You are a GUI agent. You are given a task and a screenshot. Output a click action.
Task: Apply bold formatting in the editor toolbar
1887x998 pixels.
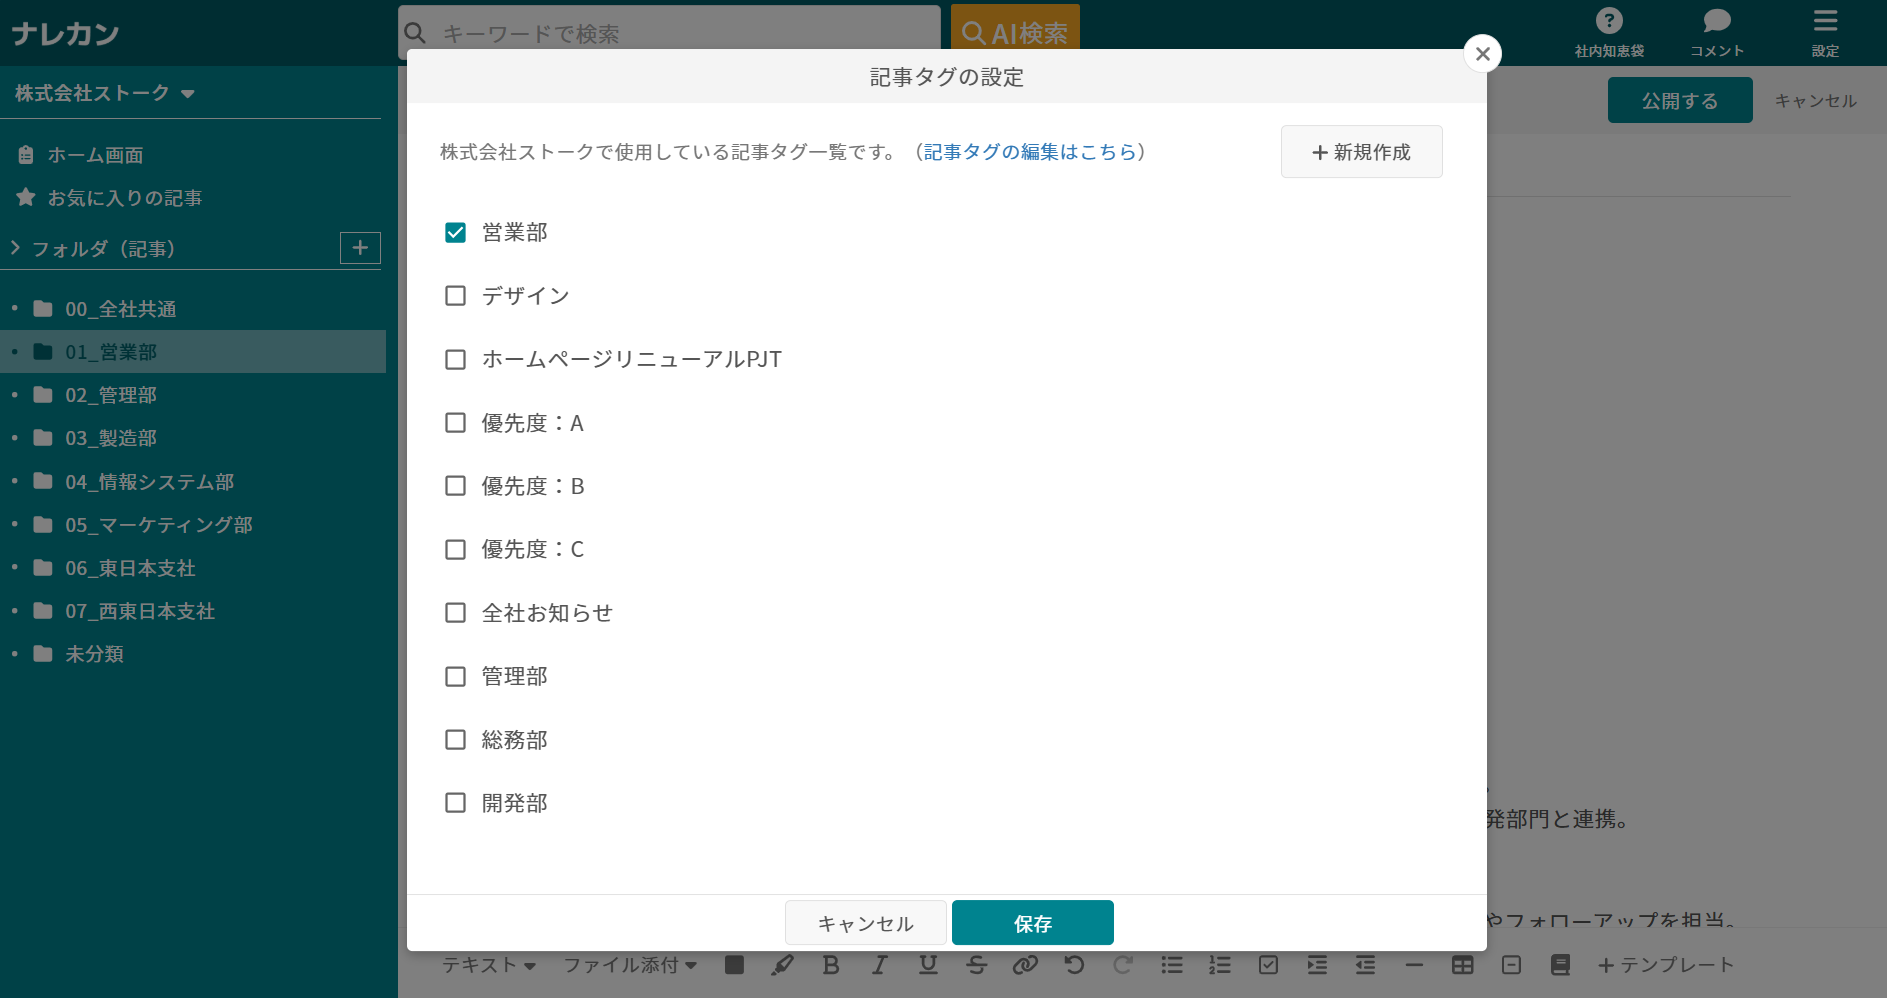831,965
